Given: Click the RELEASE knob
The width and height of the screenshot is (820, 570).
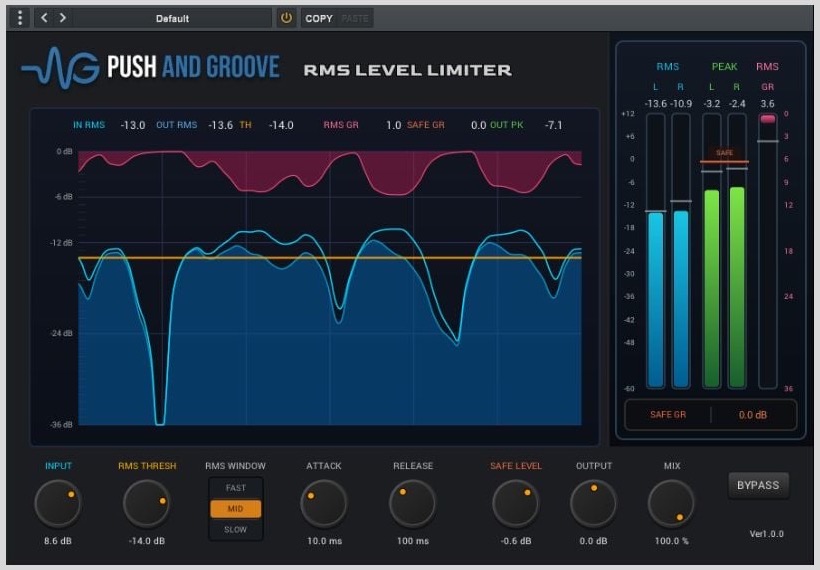Looking at the screenshot, I should 412,504.
